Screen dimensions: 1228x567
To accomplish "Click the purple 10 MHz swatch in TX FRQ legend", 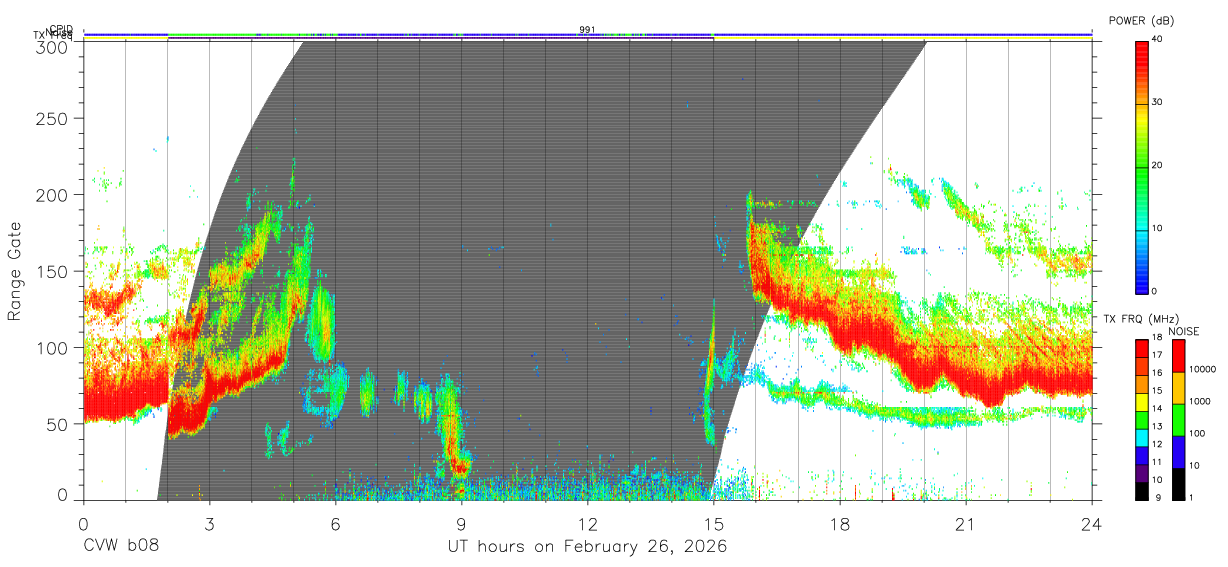I will click(1142, 472).
